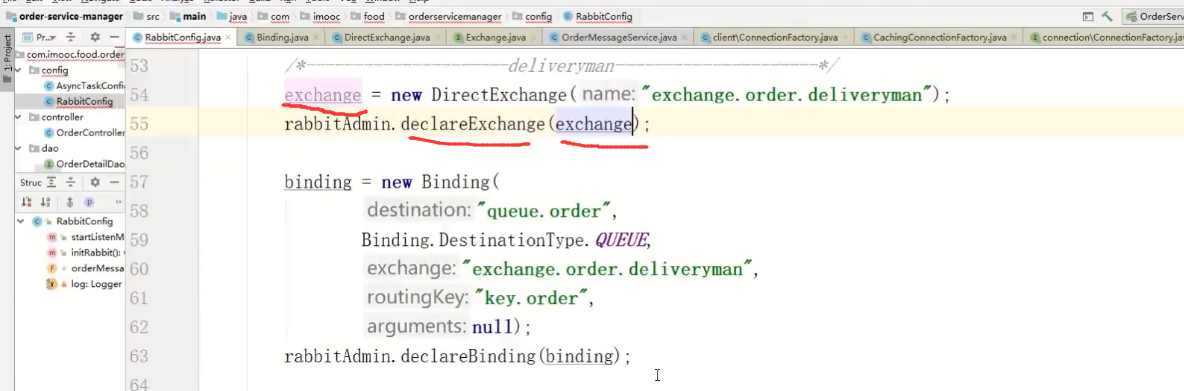
Task: Click gutter line number 57
Action: point(138,182)
